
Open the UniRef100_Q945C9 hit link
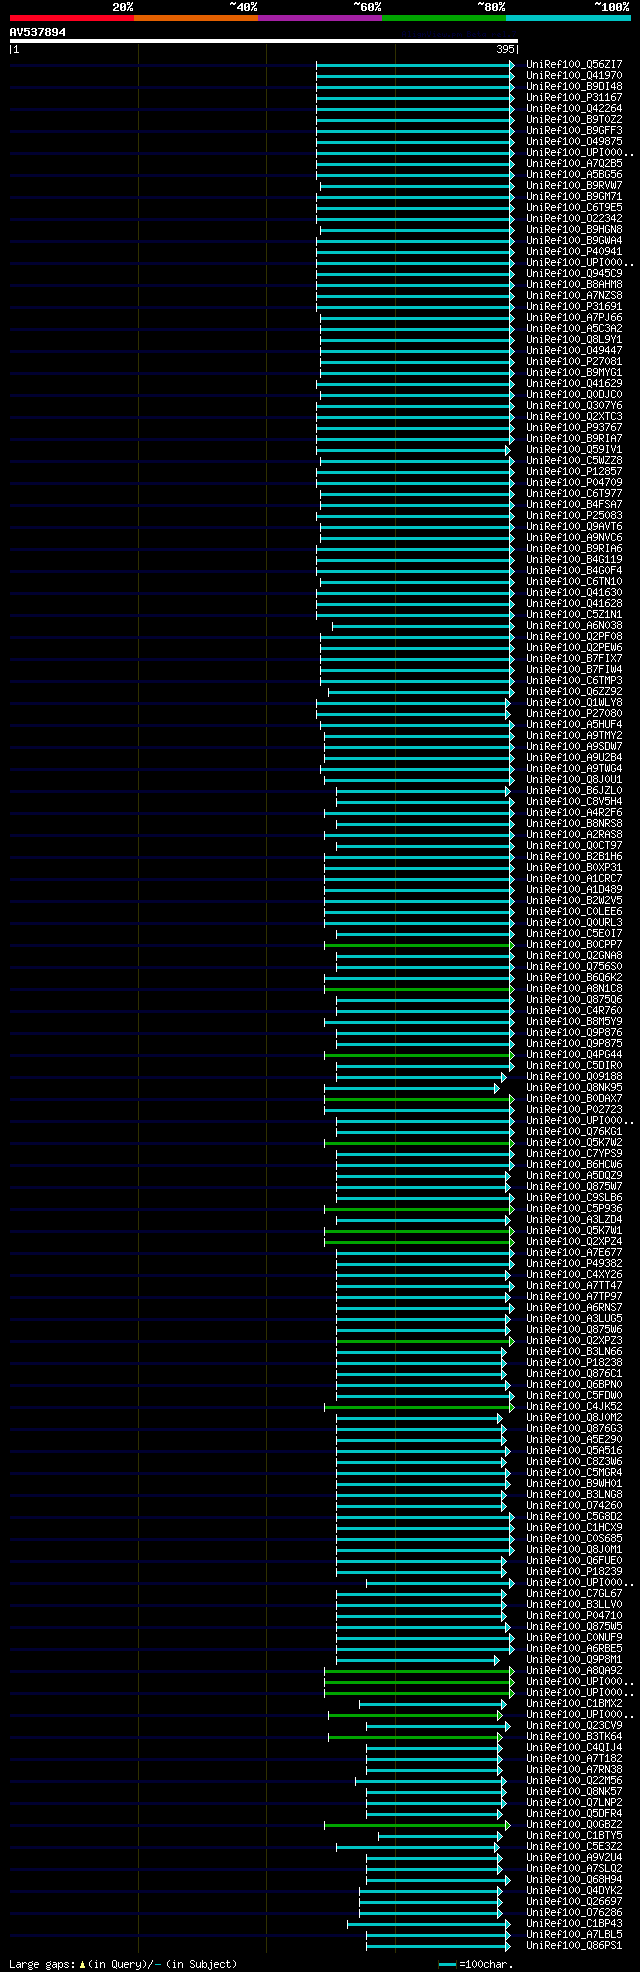(574, 273)
